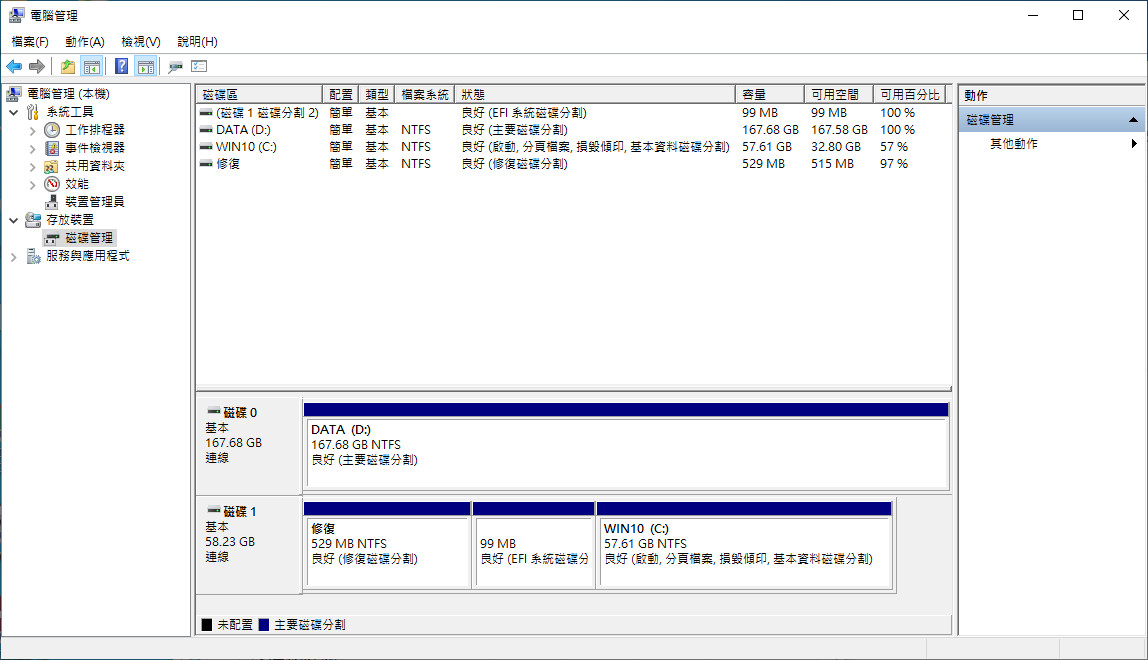The width and height of the screenshot is (1148, 660).
Task: Open the 檔案(F) menu
Action: (30, 42)
